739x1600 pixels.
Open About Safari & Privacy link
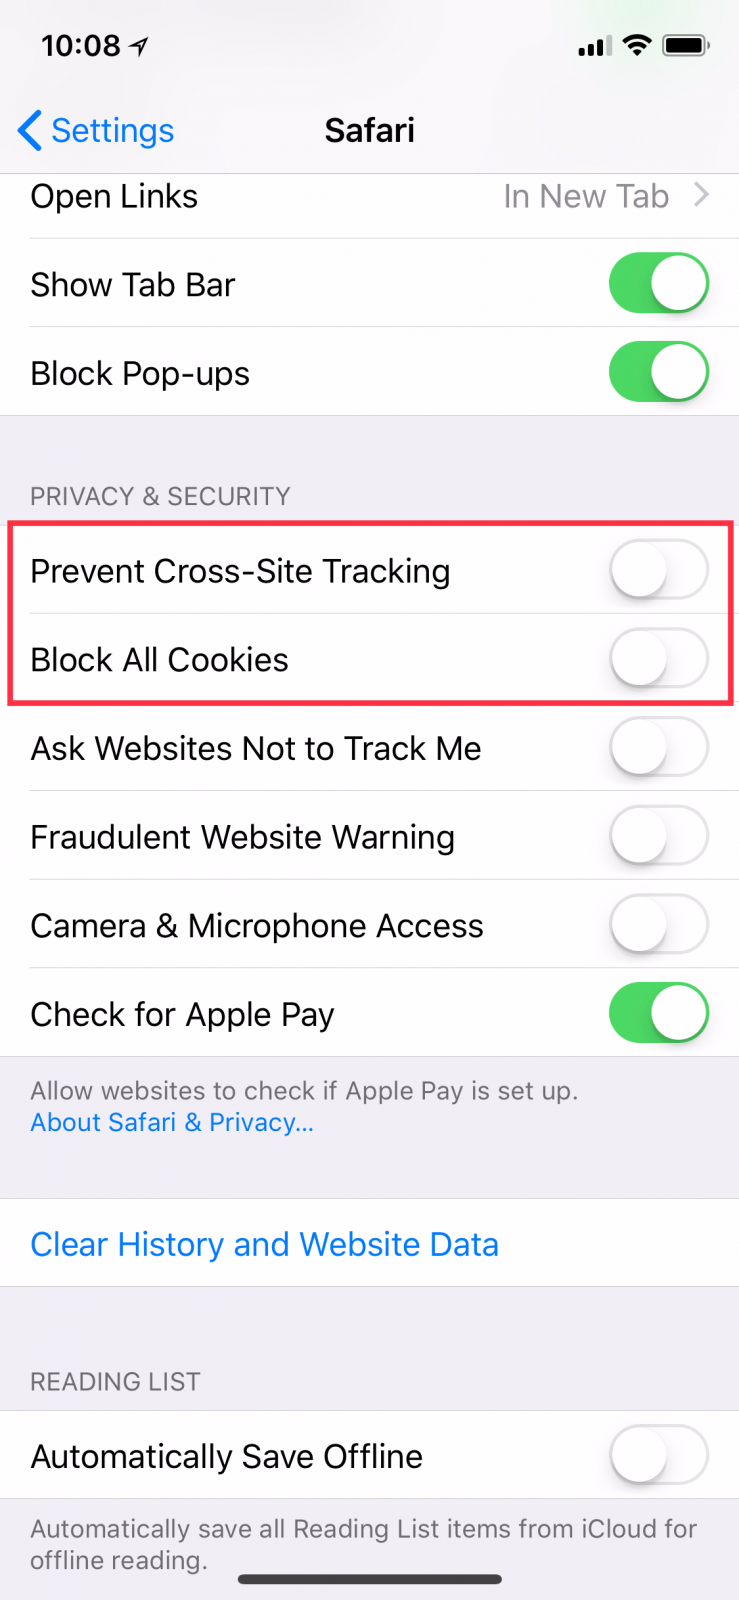172,1122
